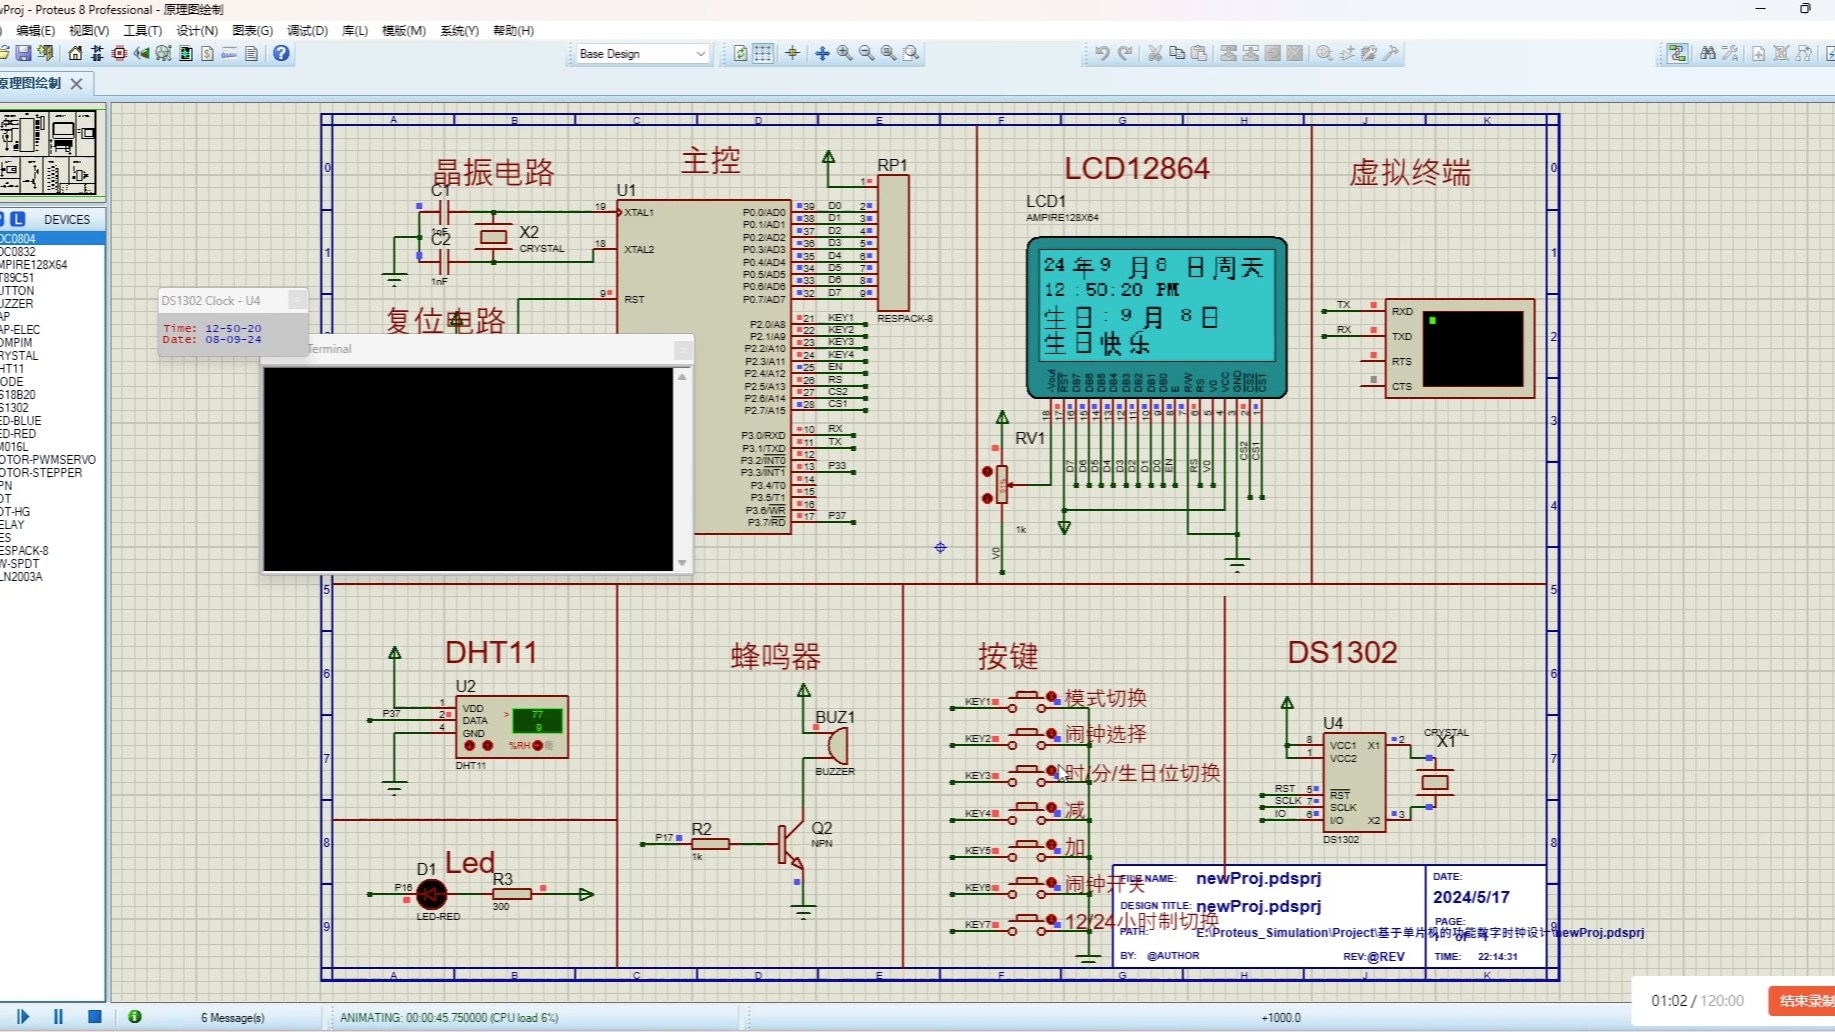Click the Virtual Terminal scrollbar down arrow
The image size is (1835, 1032).
682,563
